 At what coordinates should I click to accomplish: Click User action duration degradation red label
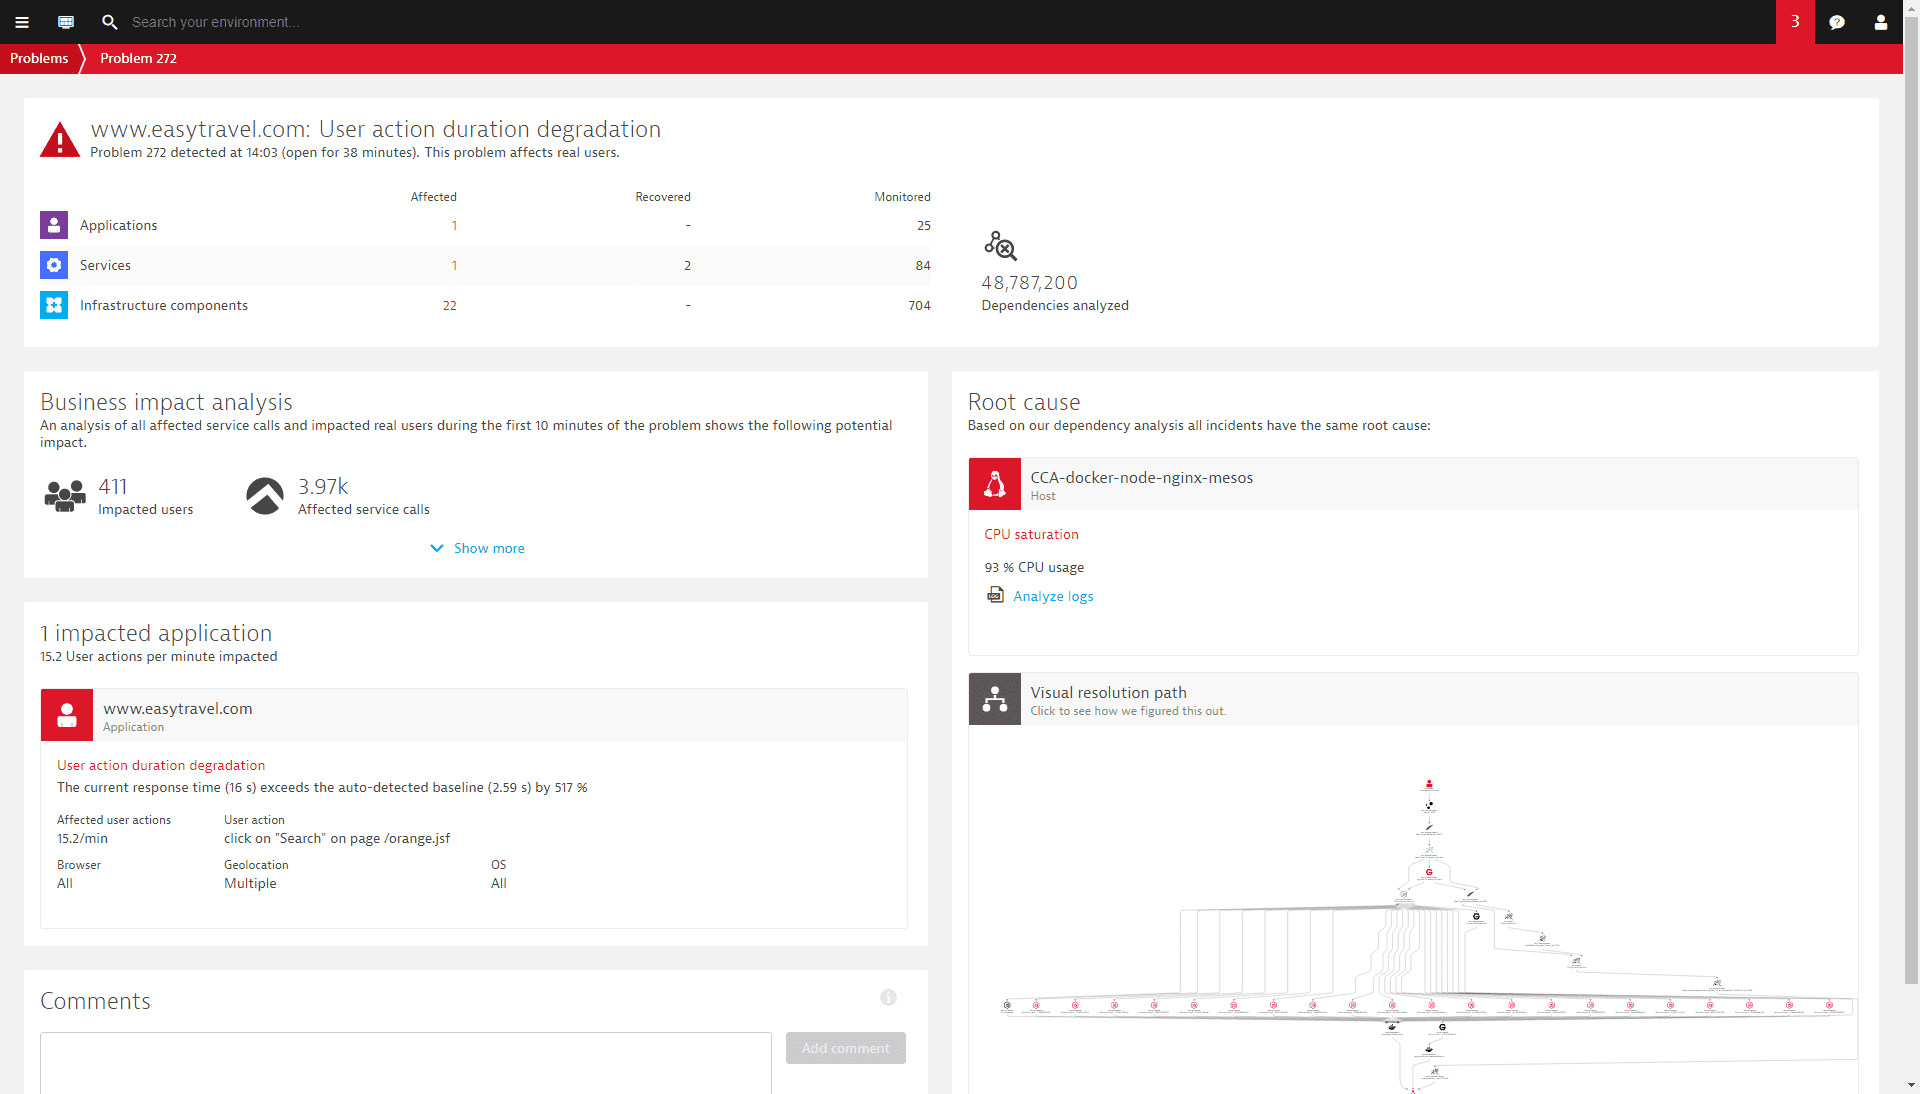161,765
